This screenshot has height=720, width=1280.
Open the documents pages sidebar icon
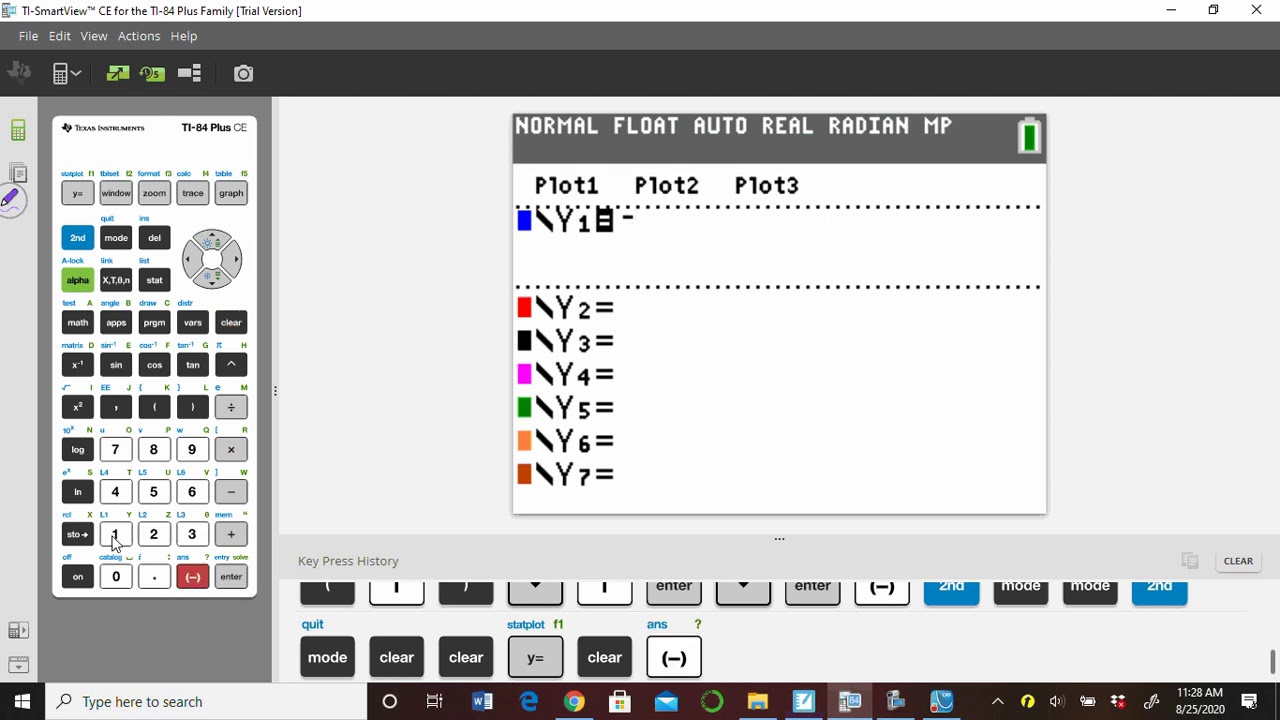click(18, 172)
